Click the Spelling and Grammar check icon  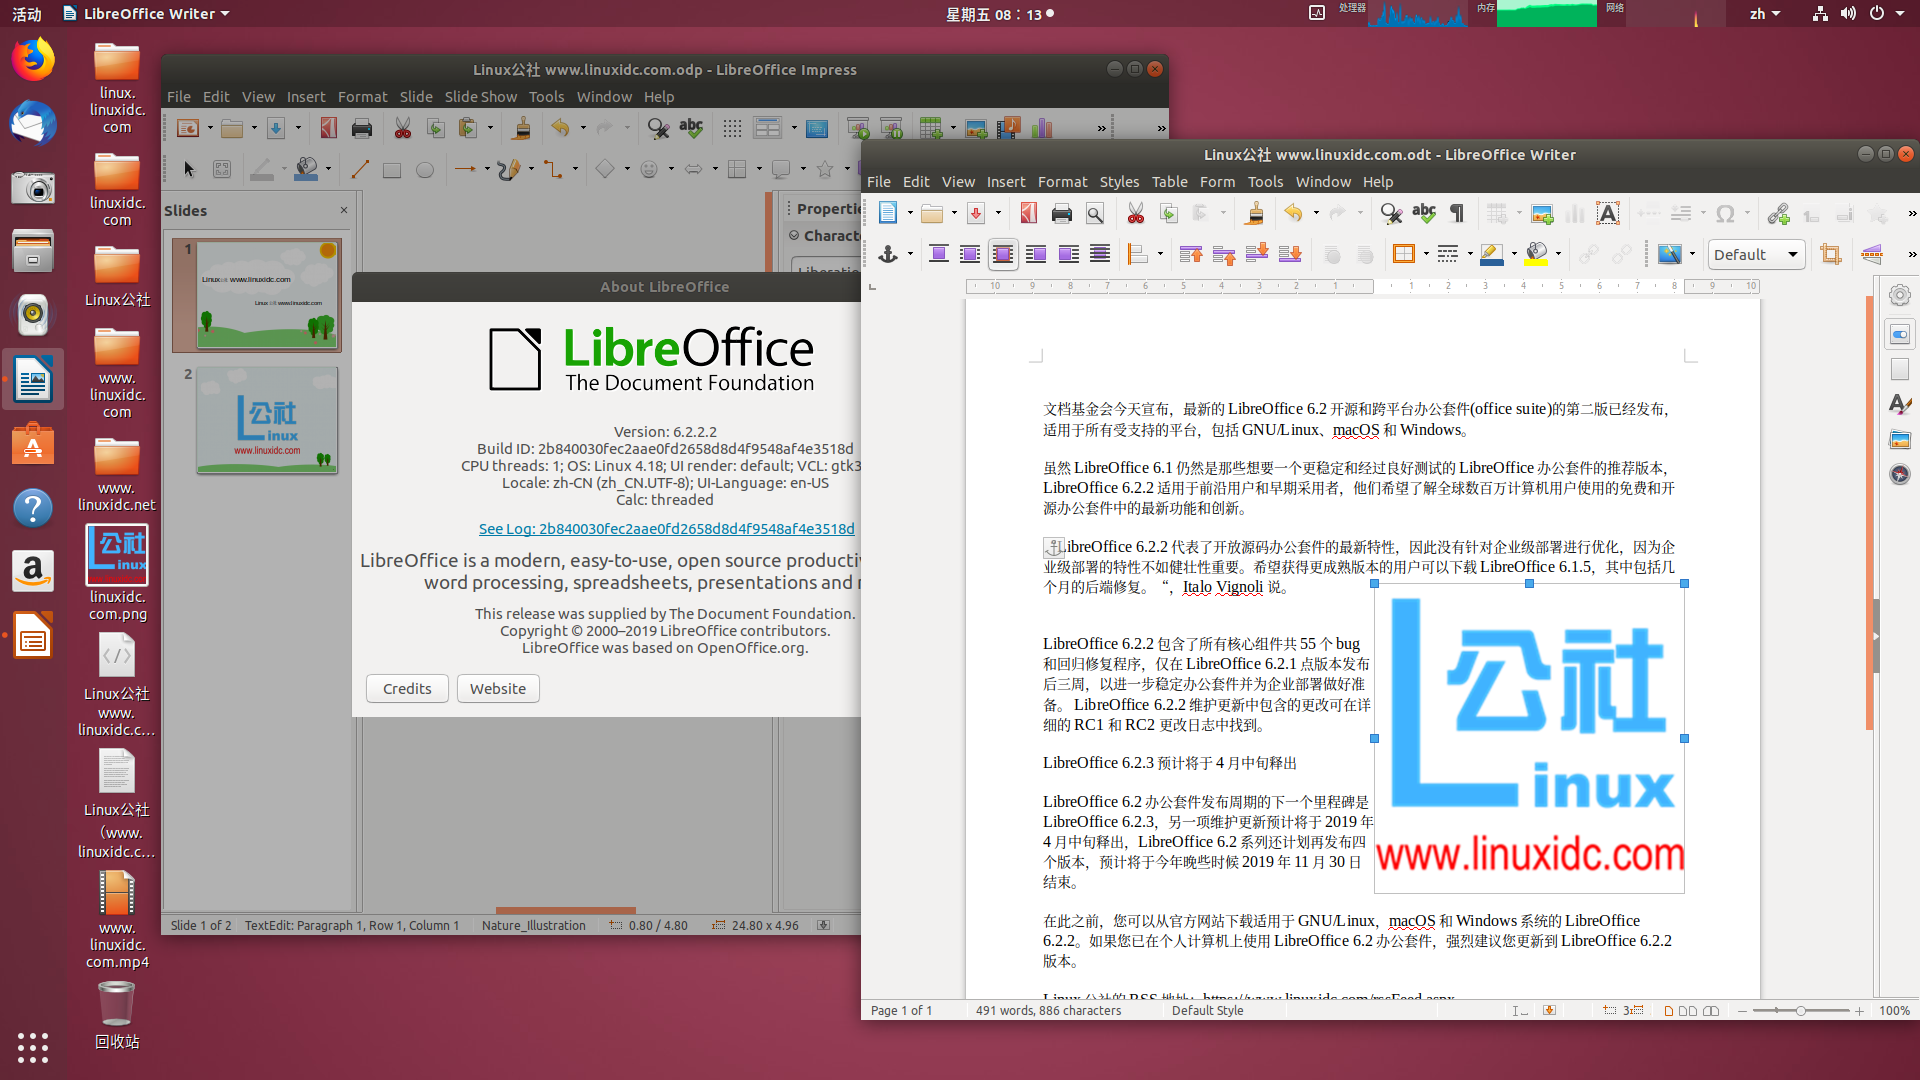point(1424,214)
